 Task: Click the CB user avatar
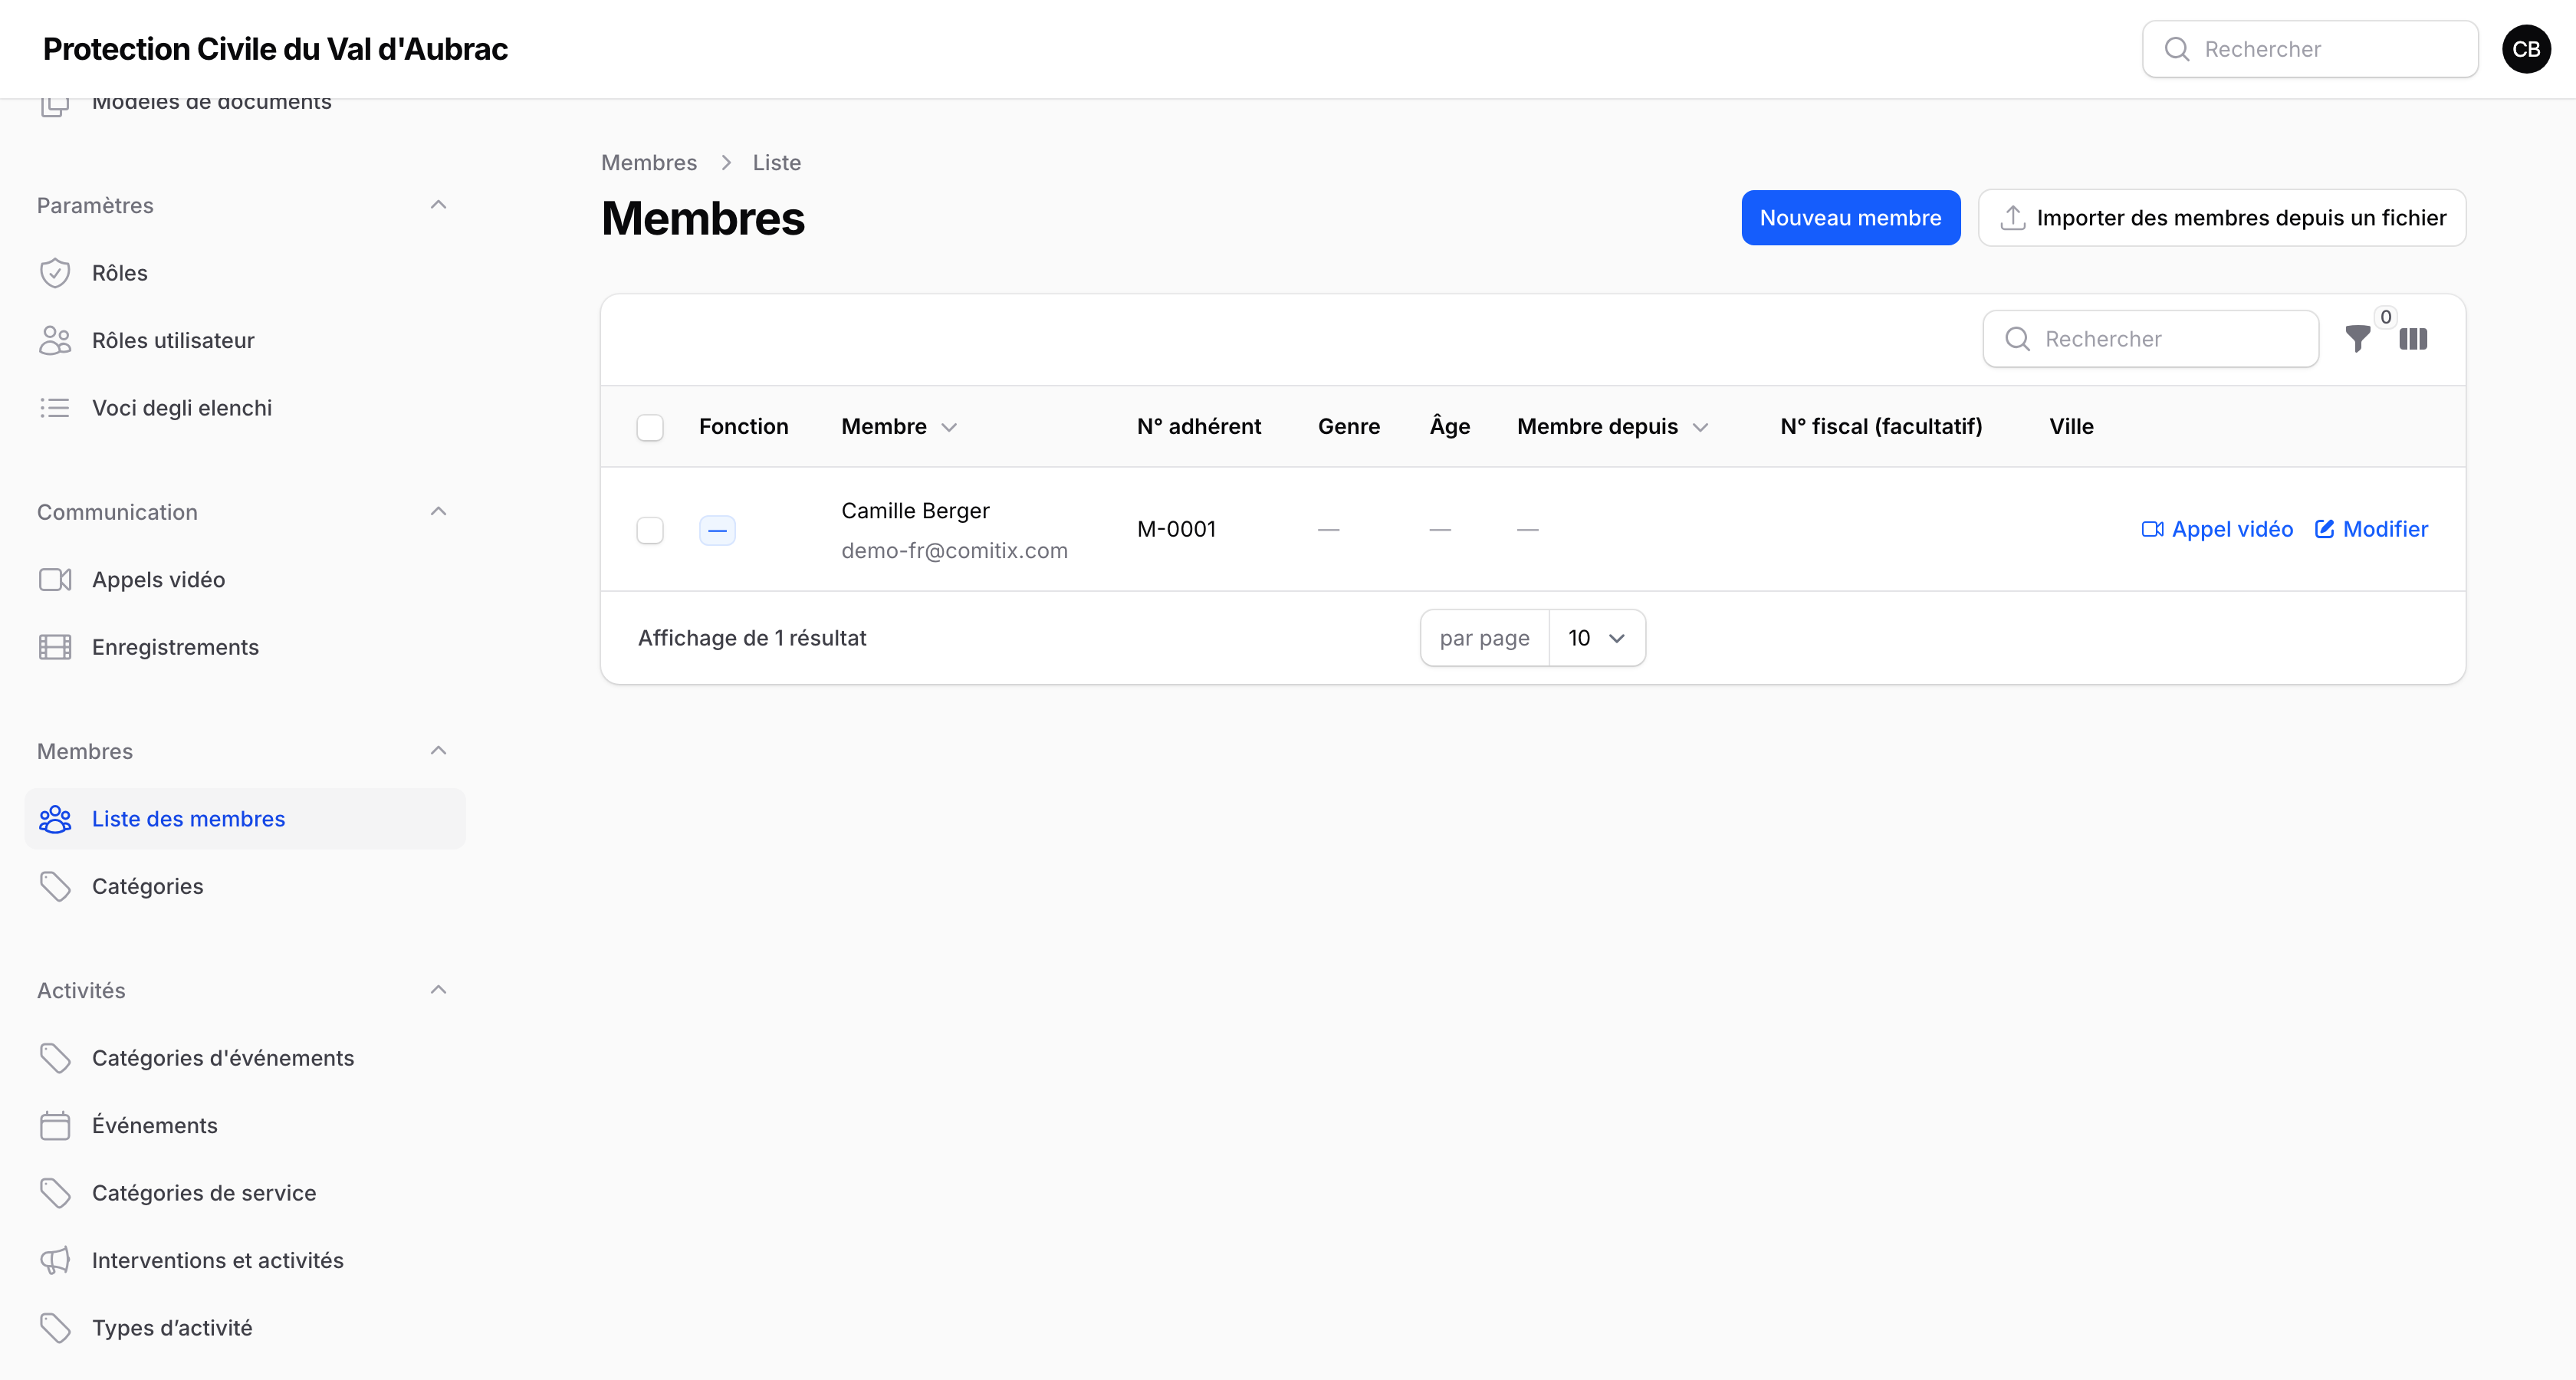tap(2526, 49)
